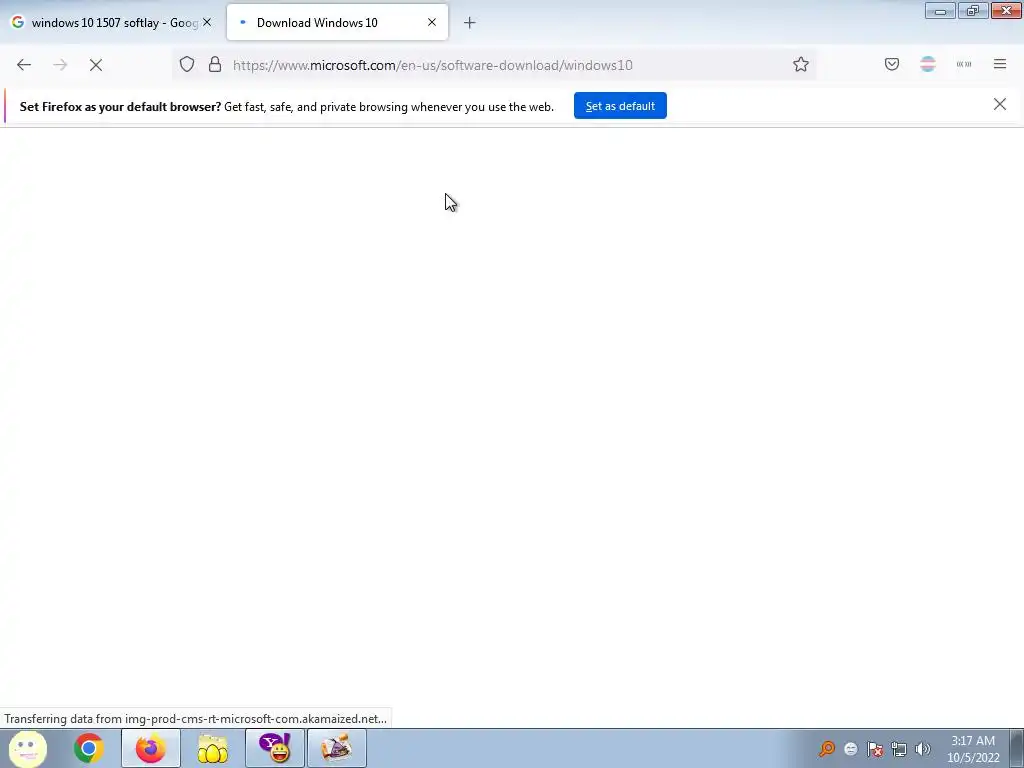Image resolution: width=1024 pixels, height=768 pixels.
Task: Minimize the Firefox window
Action: coord(940,10)
